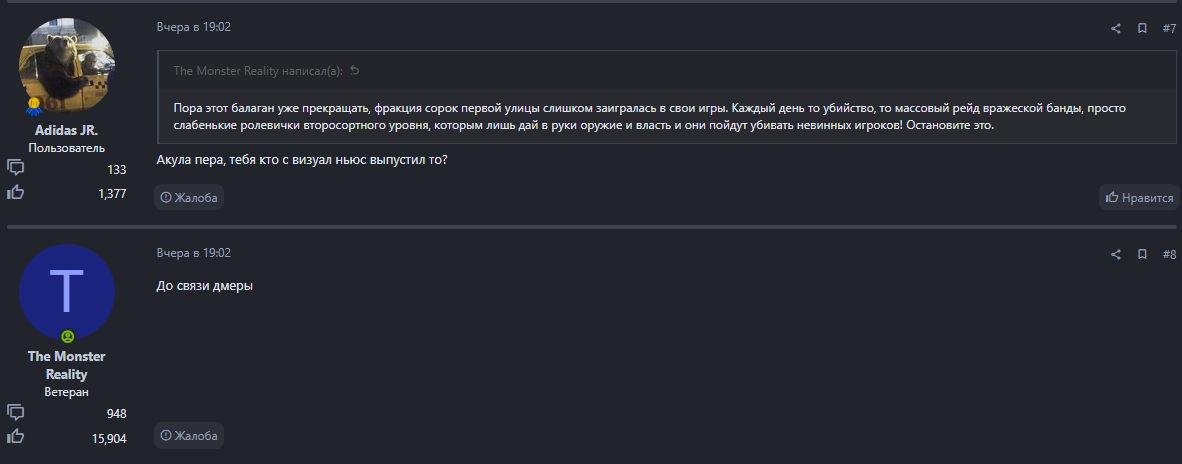Report post #8 with the Жалоба button

[189, 436]
